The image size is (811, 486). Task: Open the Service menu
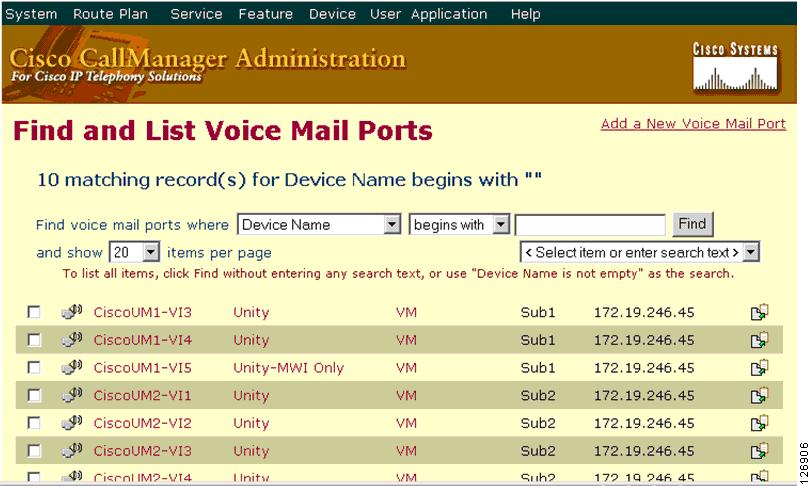coord(196,14)
